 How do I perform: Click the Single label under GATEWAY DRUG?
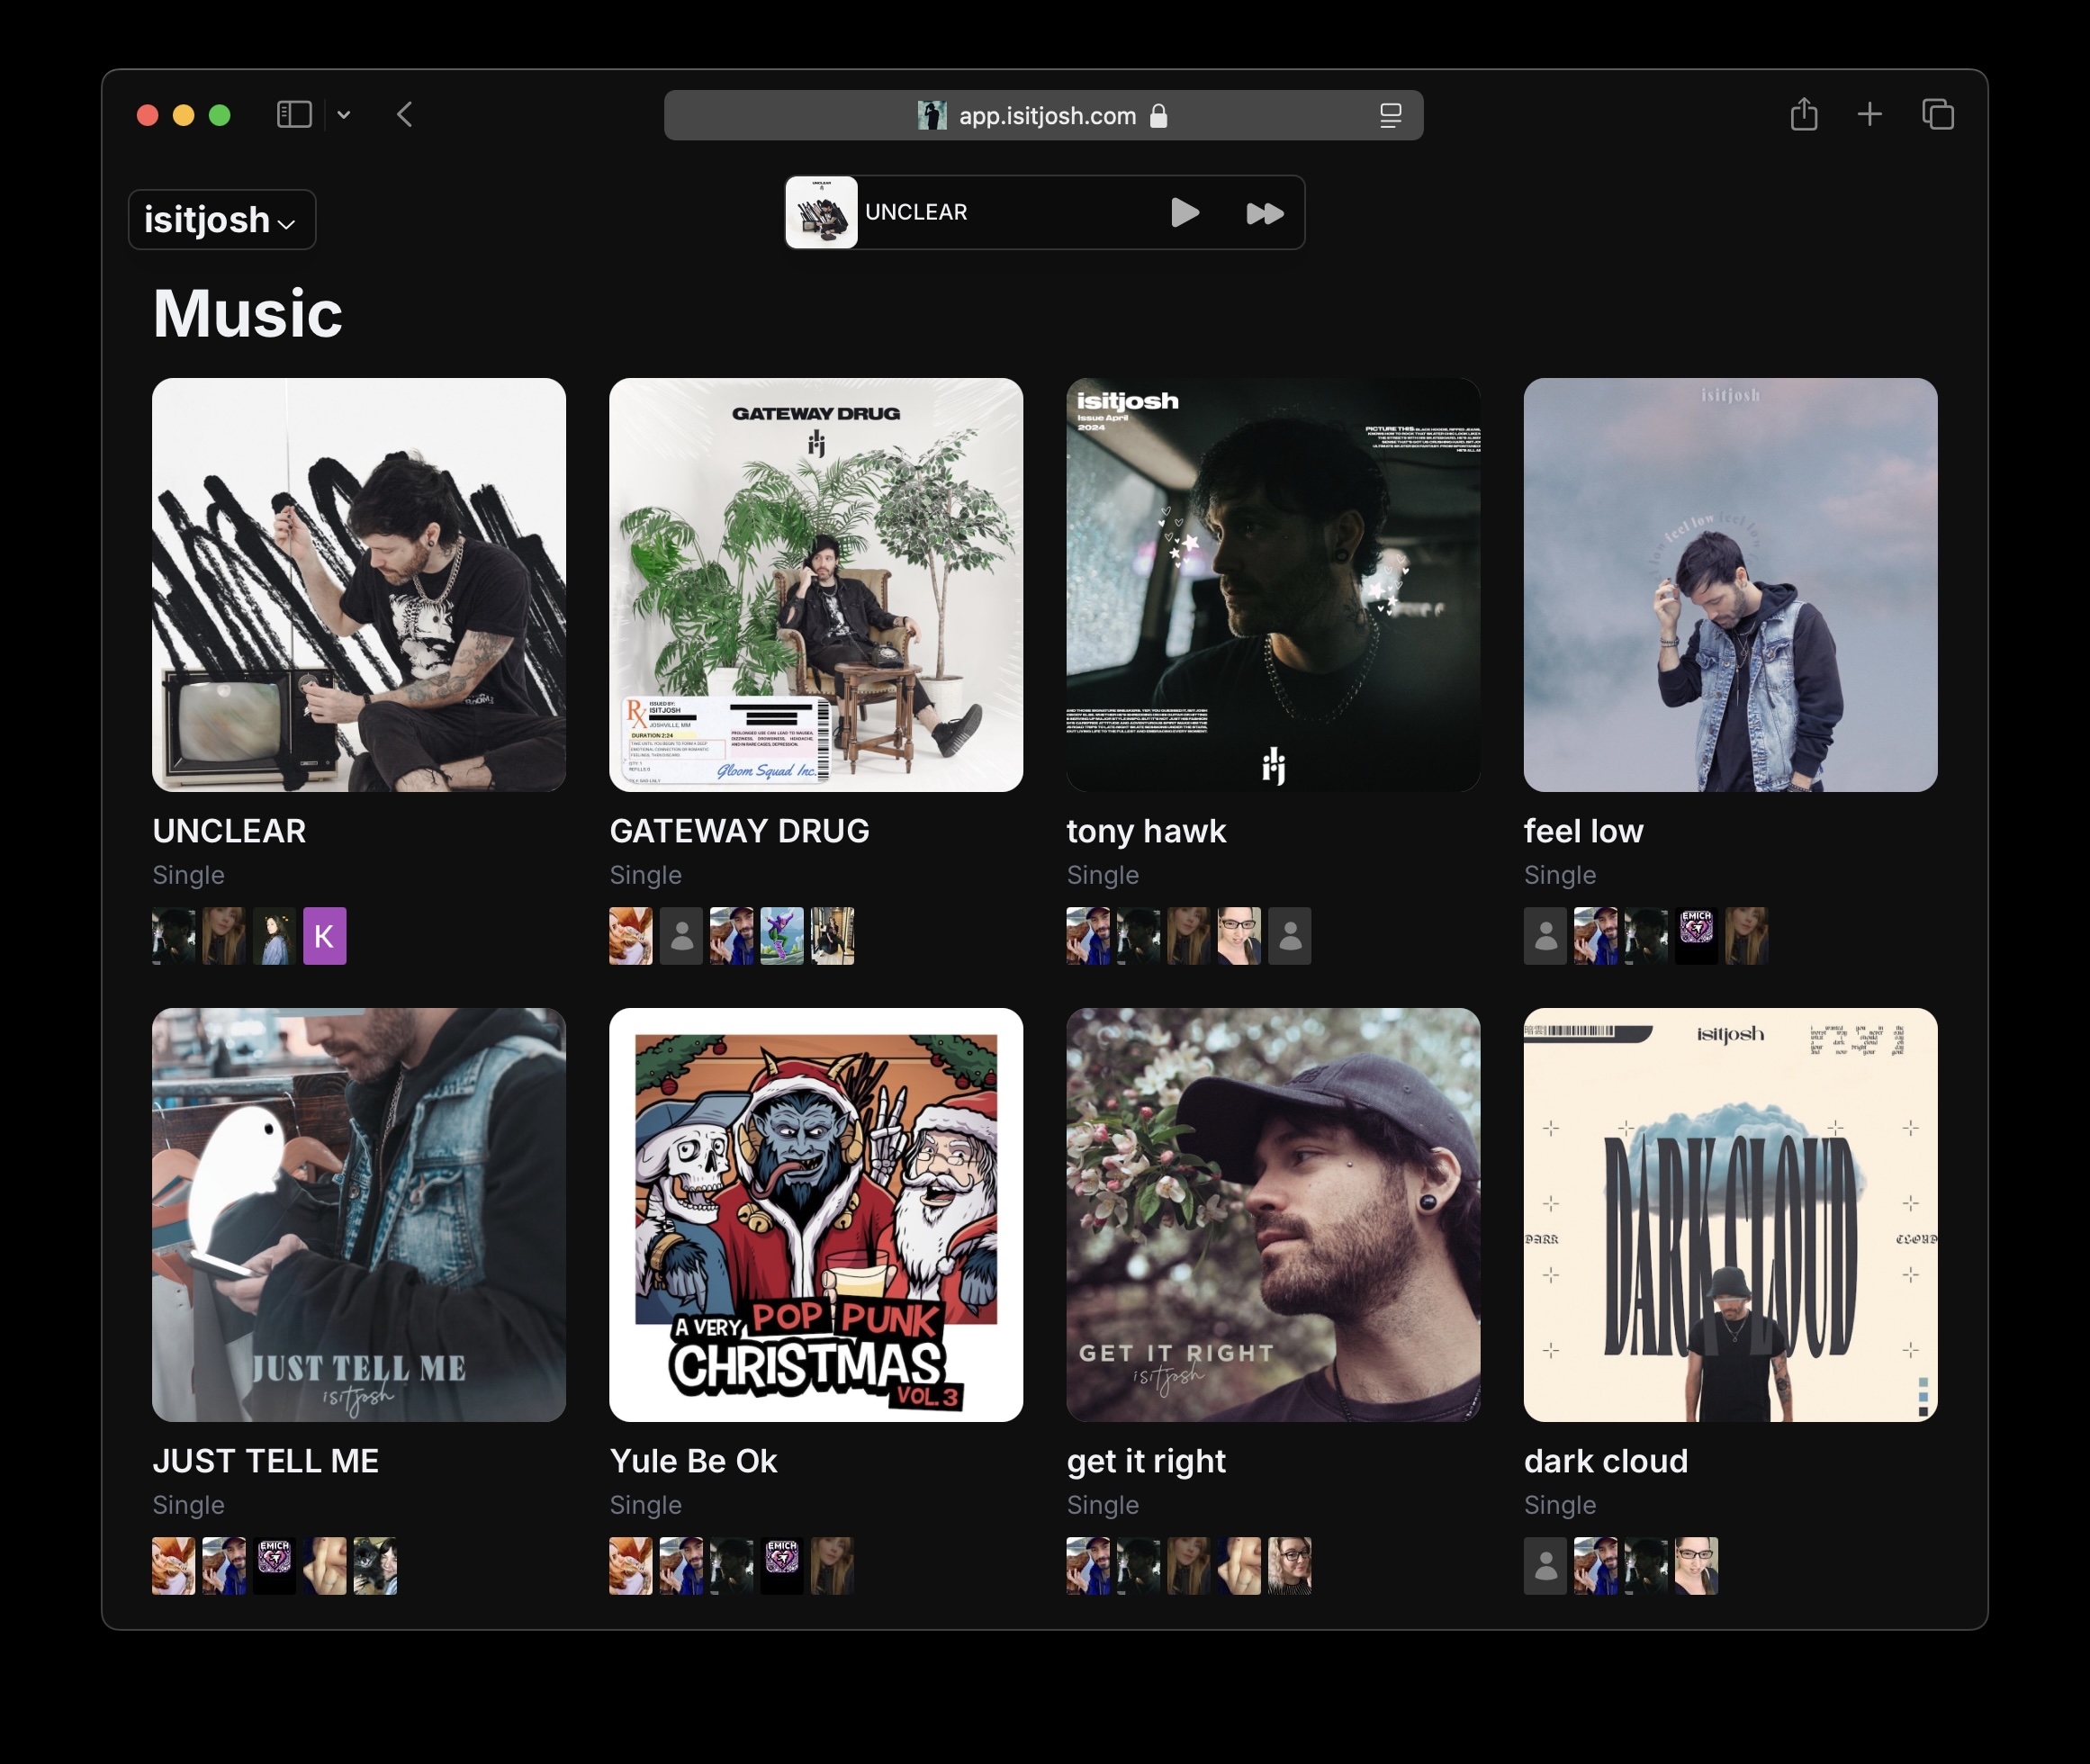(645, 875)
